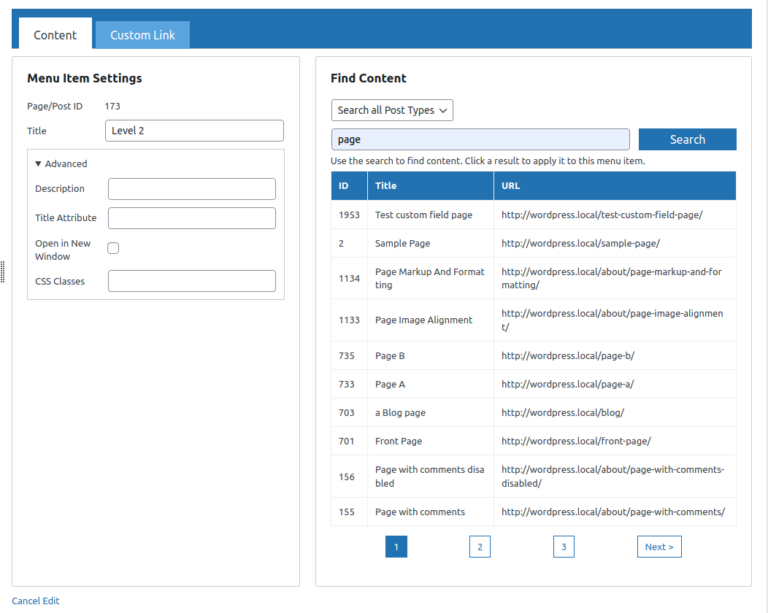Viewport: 768px width, 613px height.
Task: Focus the Title Attribute field
Action: 192,218
